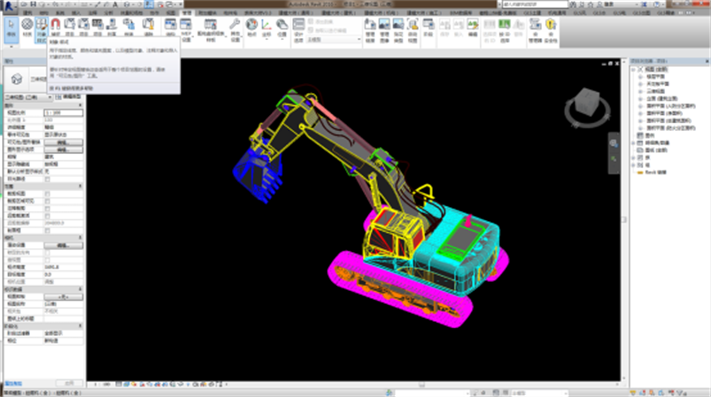Switch to the Manage ribbon tab
The height and width of the screenshot is (397, 711).
(x=187, y=13)
